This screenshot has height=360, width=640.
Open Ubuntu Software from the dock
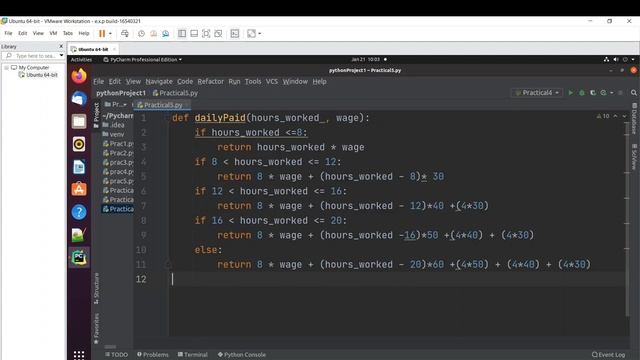[79, 189]
